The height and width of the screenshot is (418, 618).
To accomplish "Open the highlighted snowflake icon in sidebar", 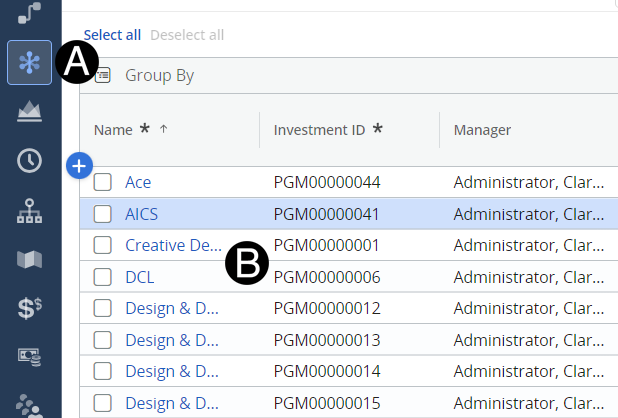I will tap(29, 62).
